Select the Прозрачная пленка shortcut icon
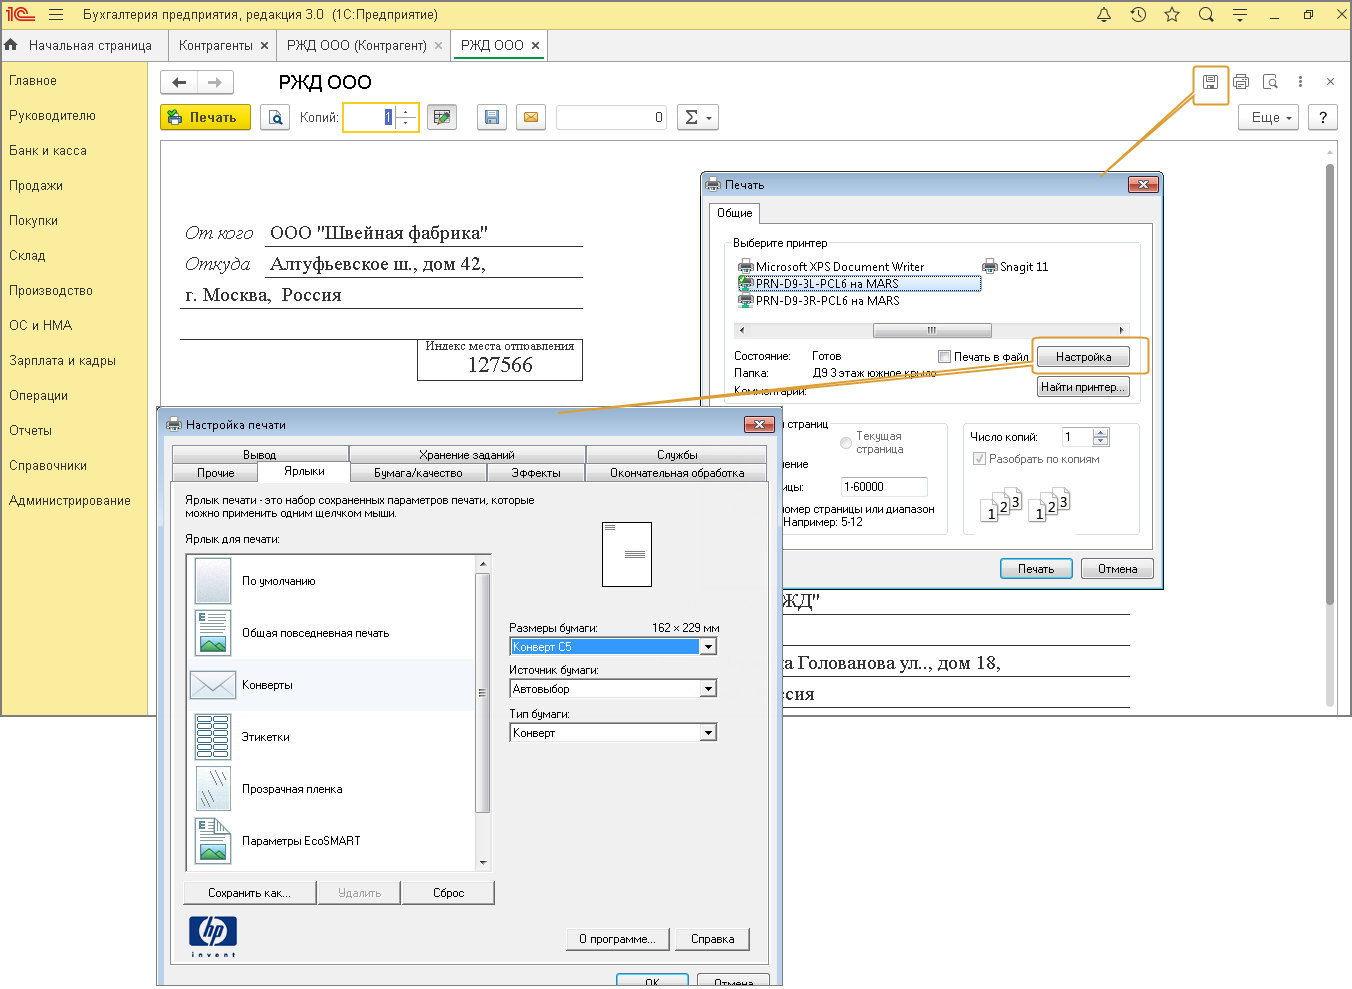This screenshot has width=1352, height=989. click(x=213, y=789)
